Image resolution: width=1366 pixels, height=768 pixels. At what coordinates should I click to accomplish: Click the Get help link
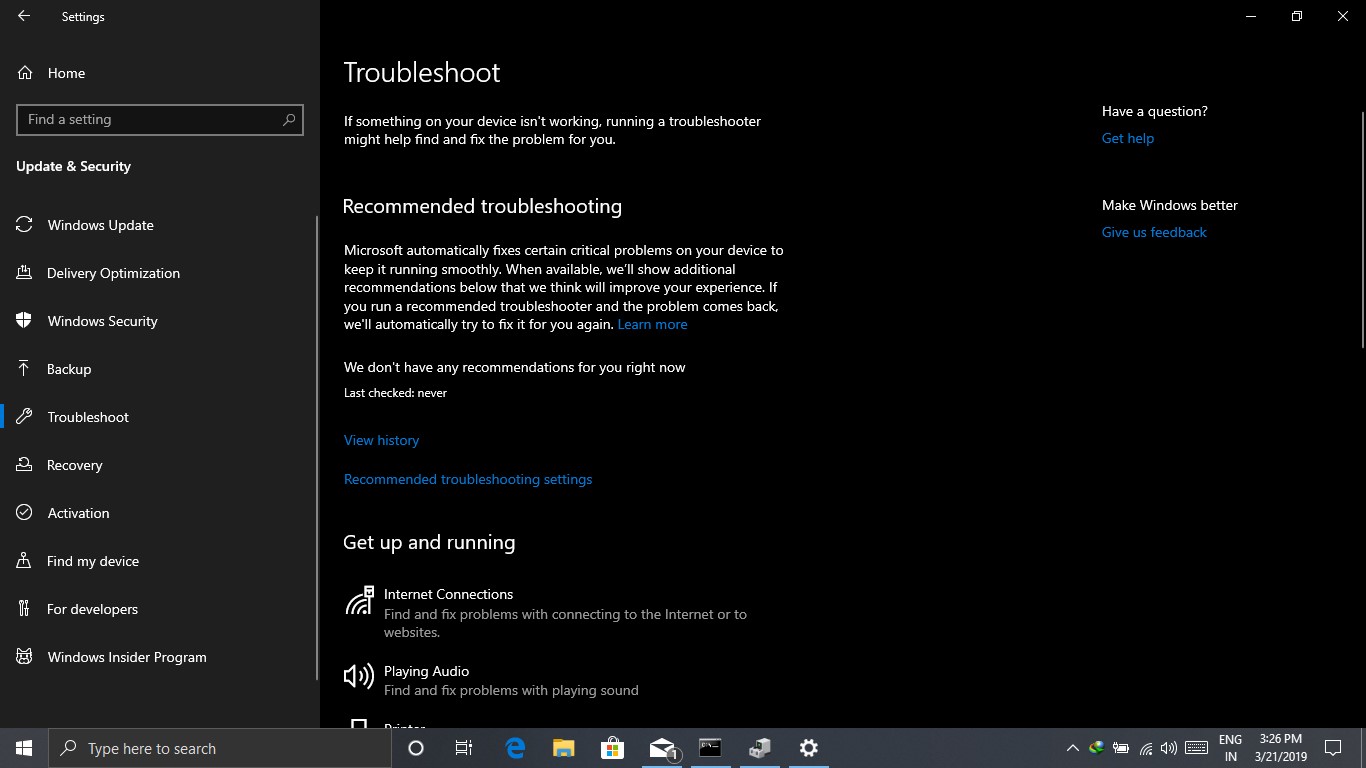[1127, 138]
